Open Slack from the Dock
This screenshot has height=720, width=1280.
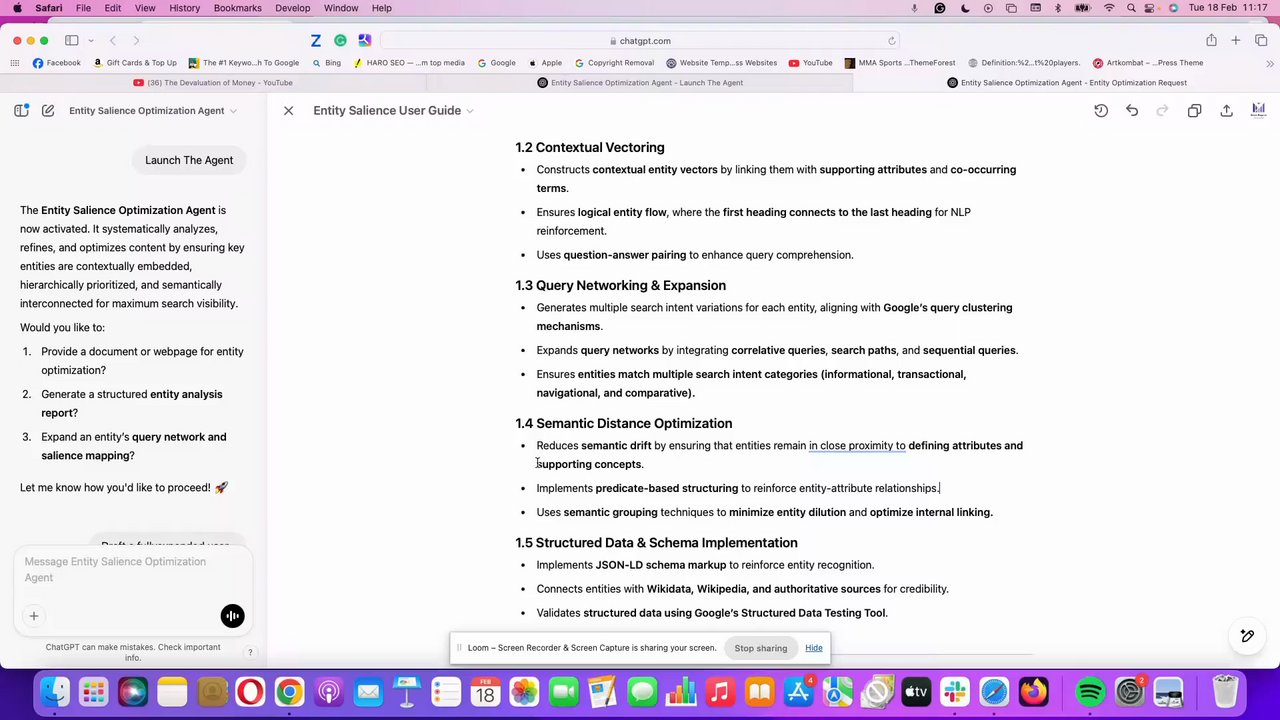pos(955,692)
